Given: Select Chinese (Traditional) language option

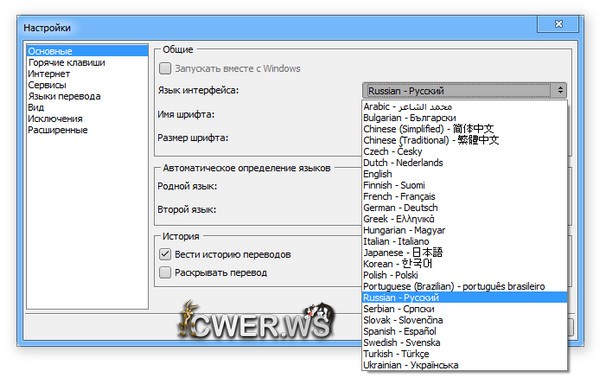Looking at the screenshot, I should coord(464,140).
